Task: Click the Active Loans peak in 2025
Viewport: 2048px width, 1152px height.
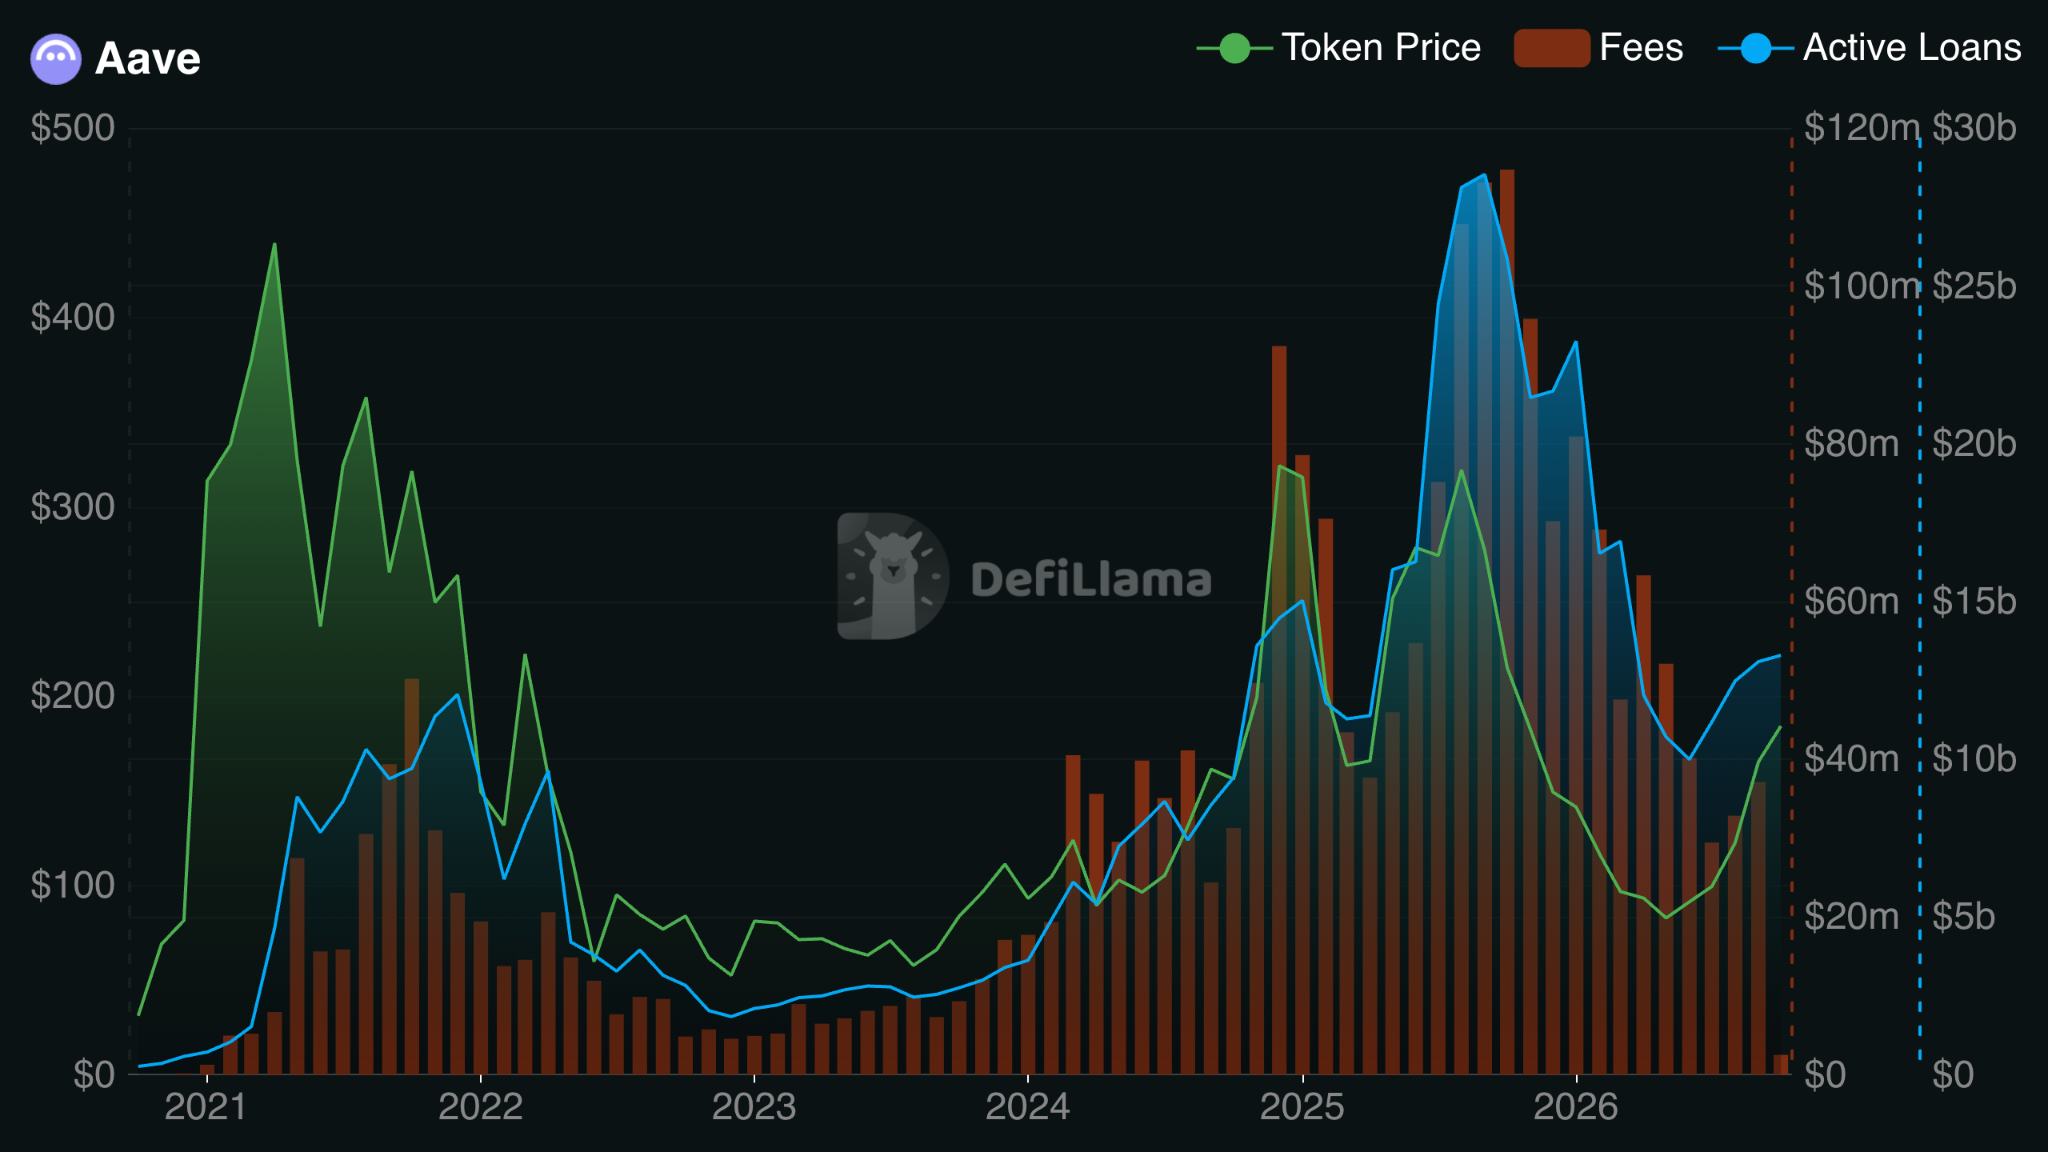Action: point(1484,175)
